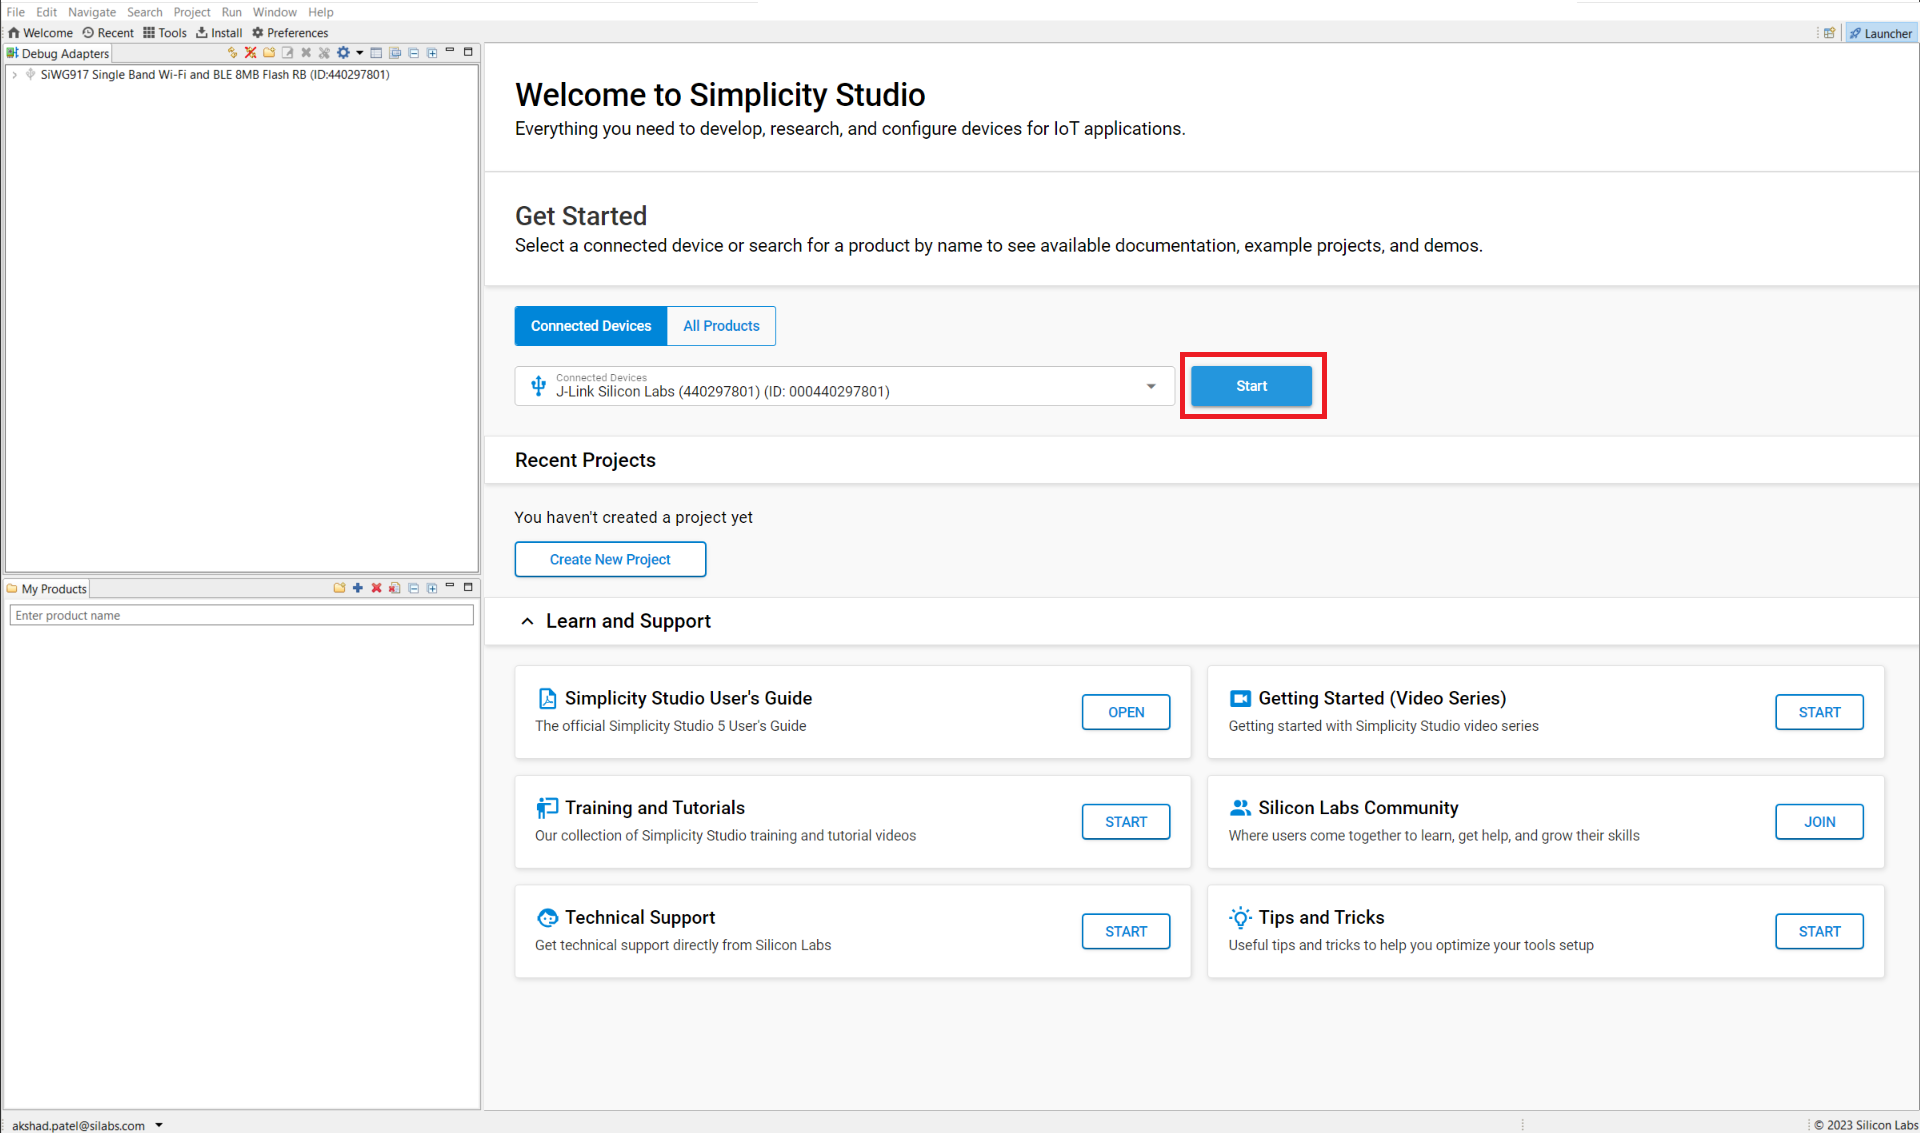Click the gray double-X remove-all icon in Debug Adapters
Viewport: 1920px width, 1133px height.
(x=324, y=53)
